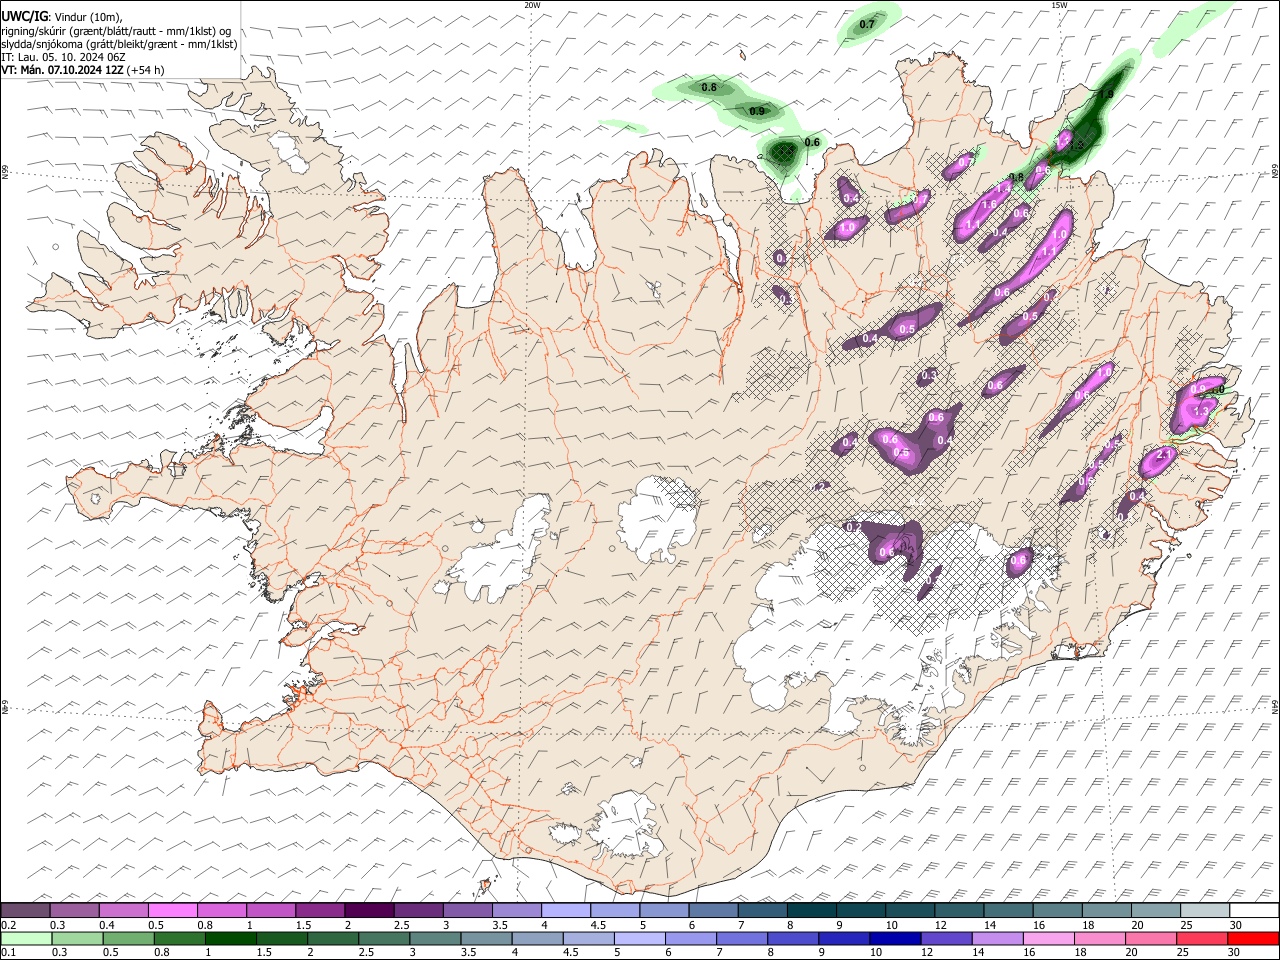Select the crimson 25 swatch in lower legend row
Image resolution: width=1280 pixels, height=960 pixels.
click(1202, 938)
